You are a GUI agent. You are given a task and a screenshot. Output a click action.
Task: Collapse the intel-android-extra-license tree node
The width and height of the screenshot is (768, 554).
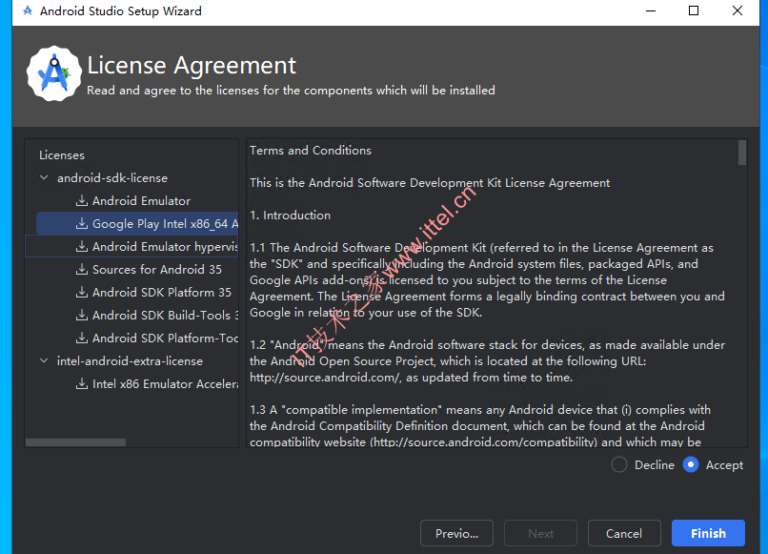tap(44, 361)
